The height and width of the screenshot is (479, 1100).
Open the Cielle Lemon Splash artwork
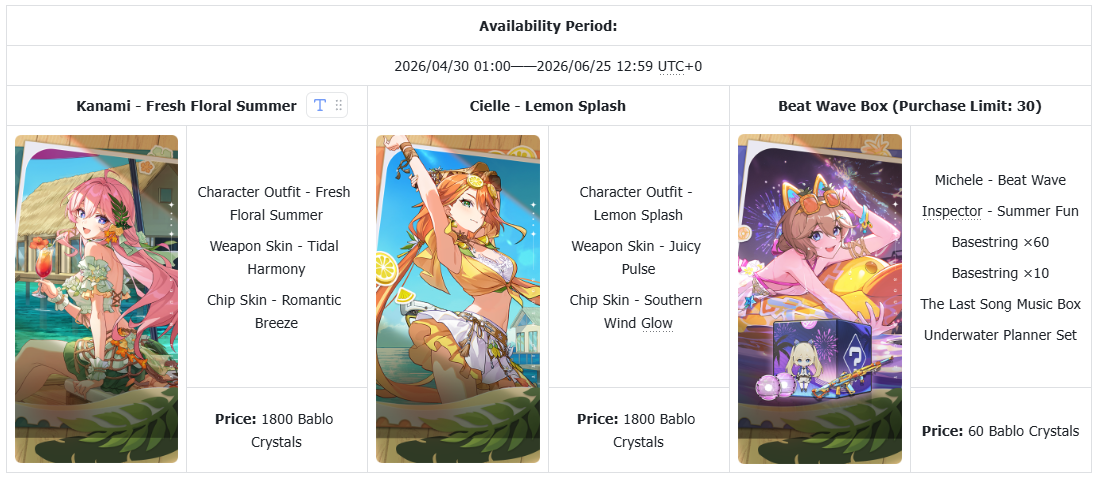[x=458, y=299]
